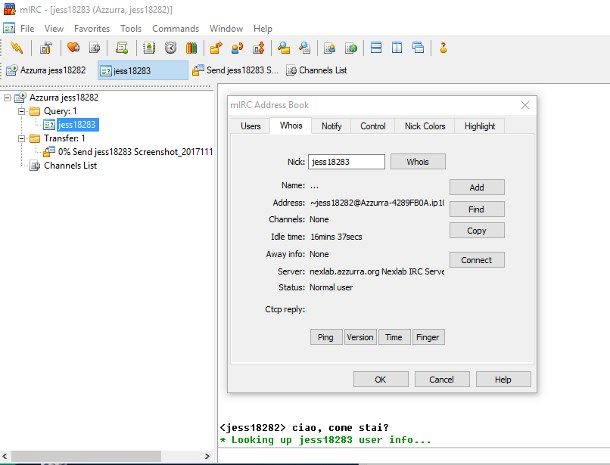This screenshot has height=465, width=610.
Task: Click the Channels List toolbar icon
Action: click(x=95, y=48)
